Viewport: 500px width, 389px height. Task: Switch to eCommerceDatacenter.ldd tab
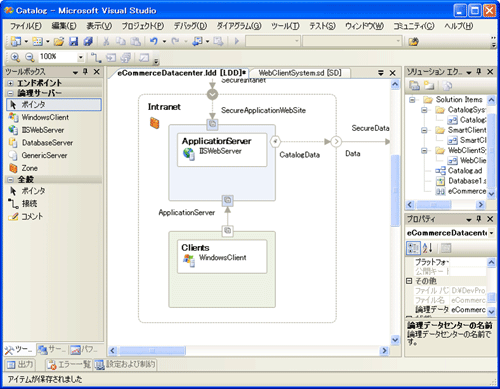click(182, 73)
